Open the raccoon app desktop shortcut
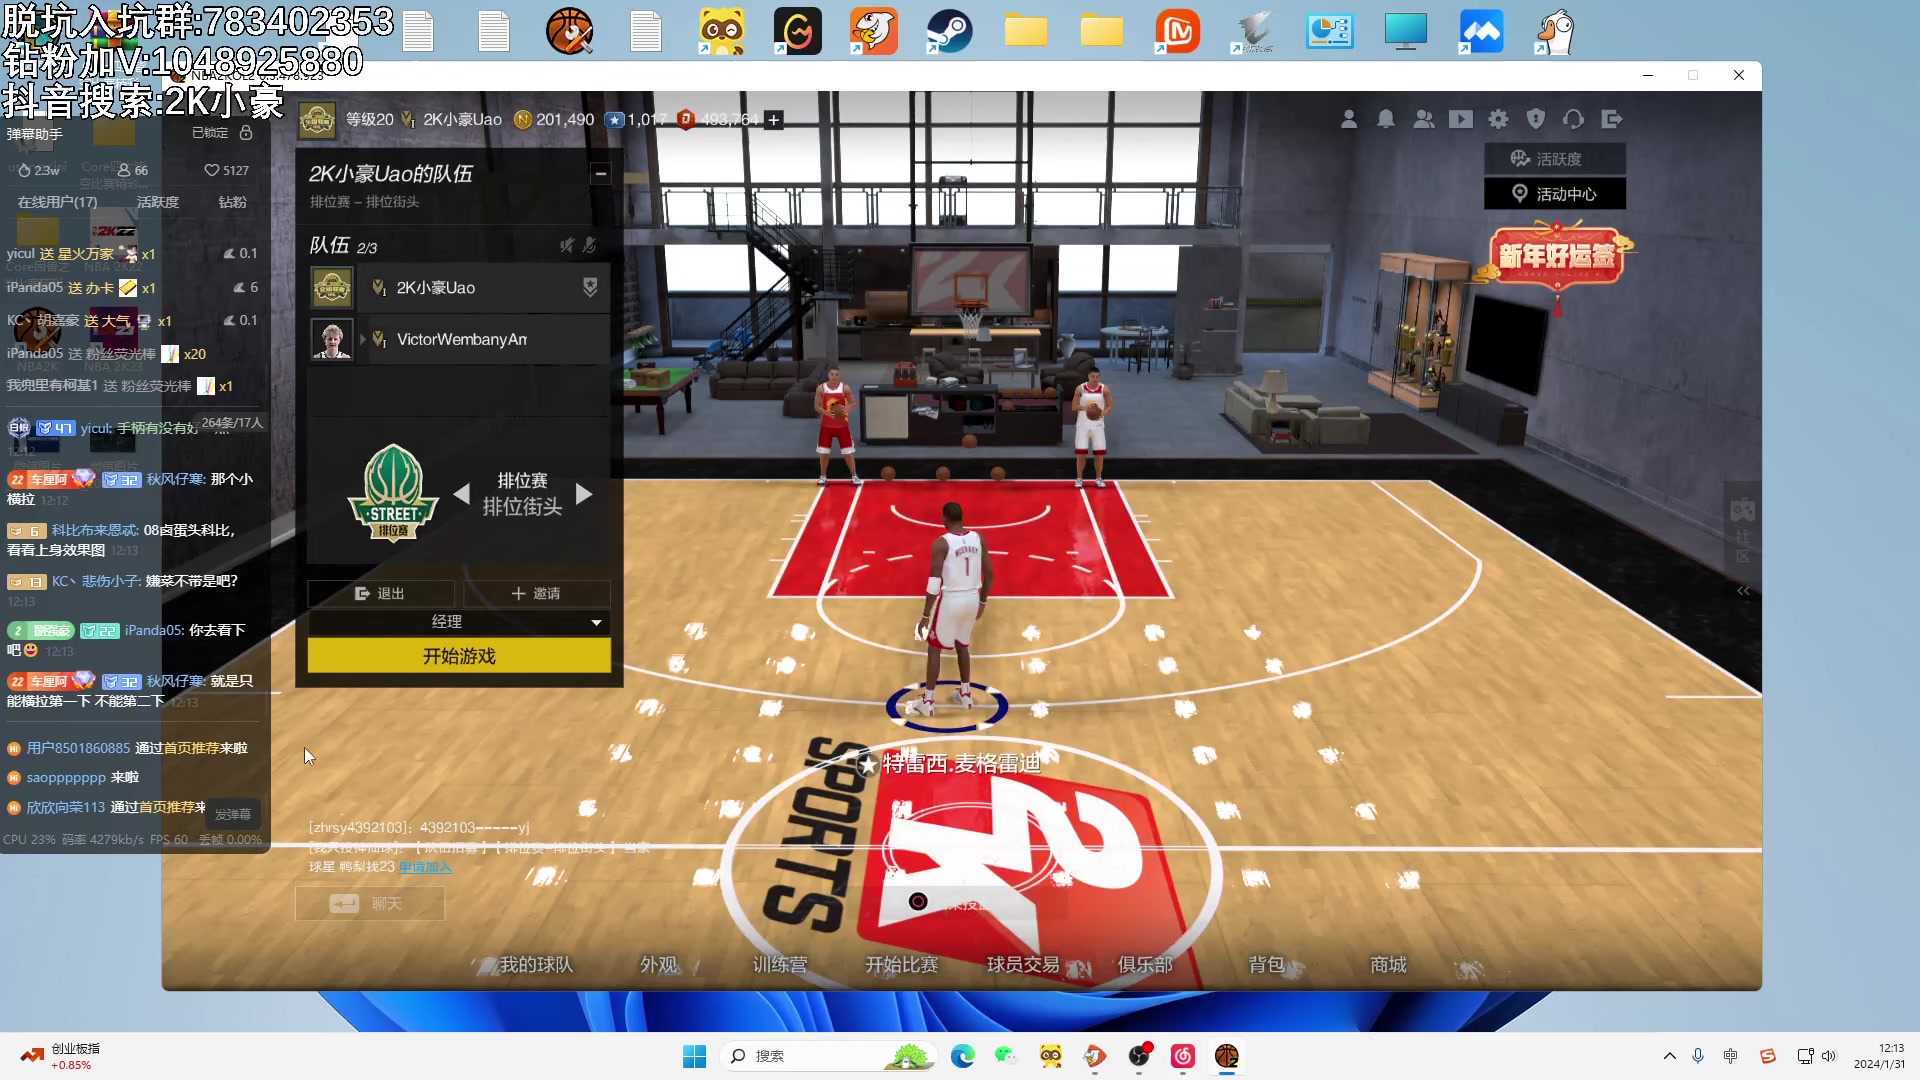This screenshot has height=1080, width=1920. tap(722, 31)
